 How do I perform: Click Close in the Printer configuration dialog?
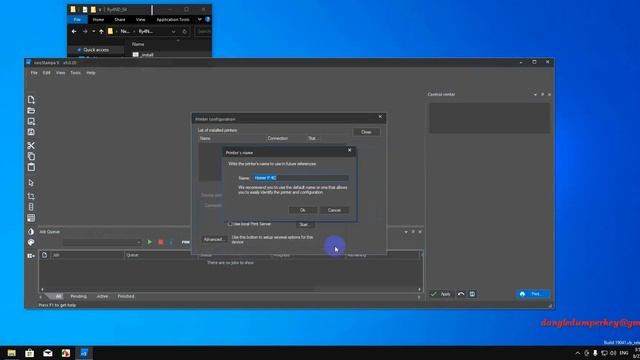coord(366,132)
